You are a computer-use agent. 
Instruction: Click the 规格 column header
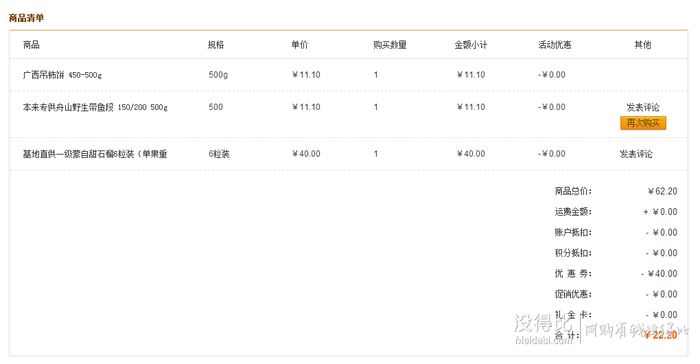(x=216, y=45)
